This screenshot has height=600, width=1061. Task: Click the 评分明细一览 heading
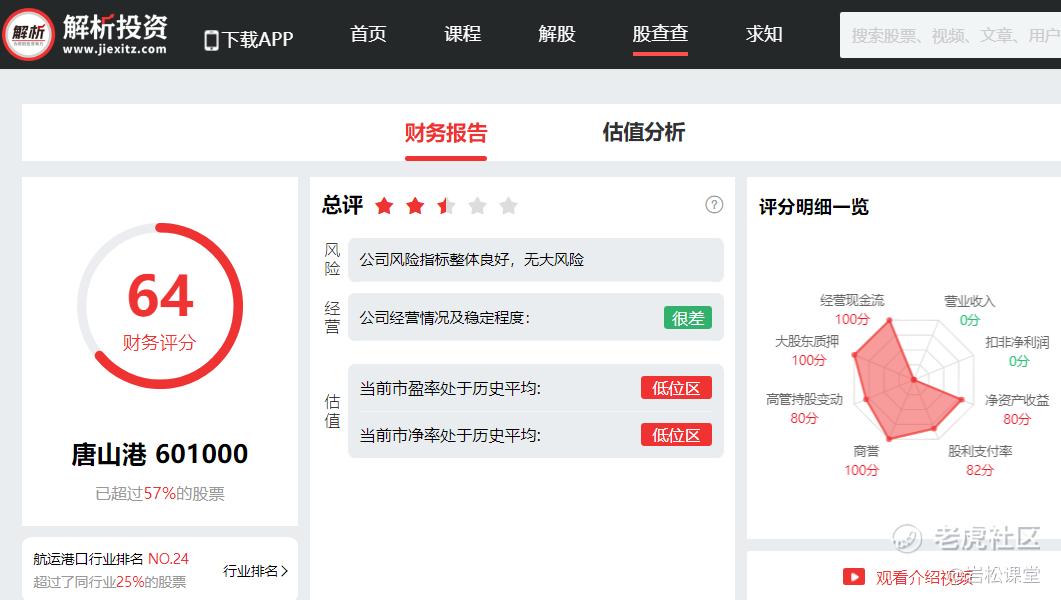coord(813,206)
